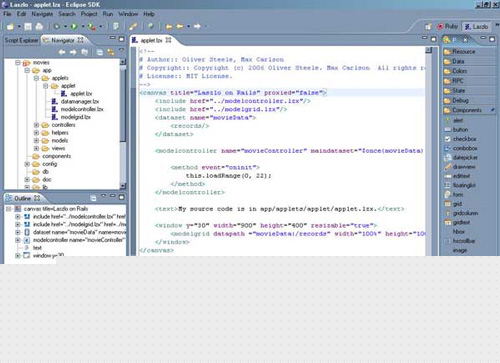This screenshot has width=500, height=363.
Task: Select the Navigator tab
Action: tap(63, 40)
